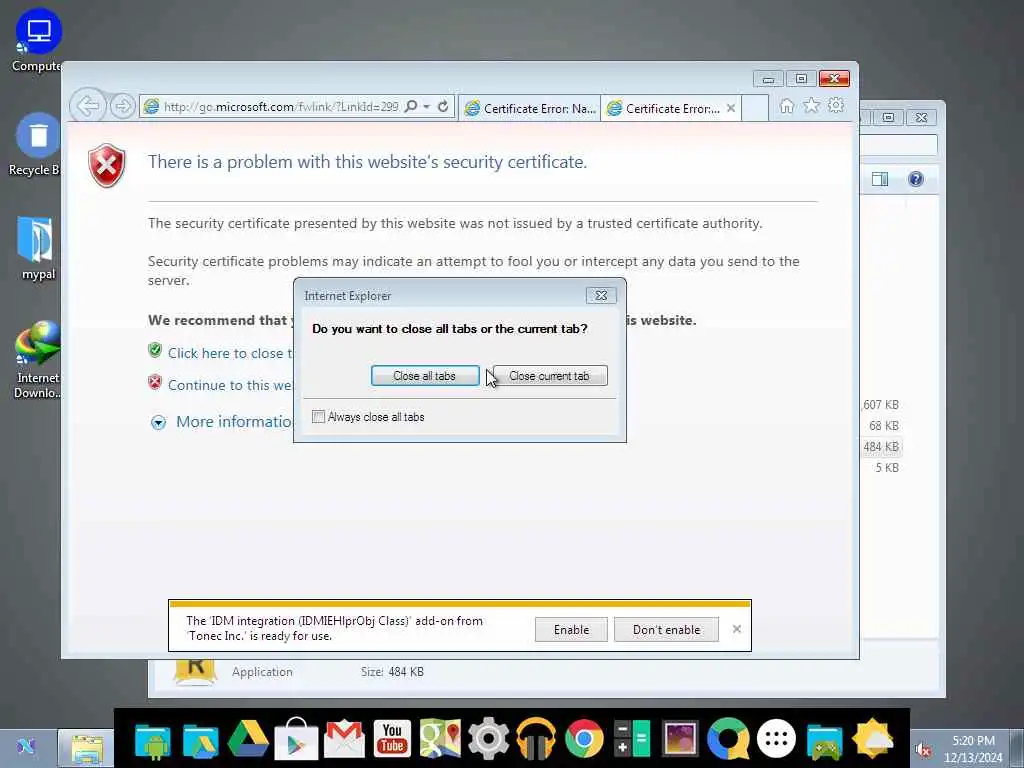The image size is (1024, 768).
Task: Click the IE forward arrow button
Action: pos(122,106)
